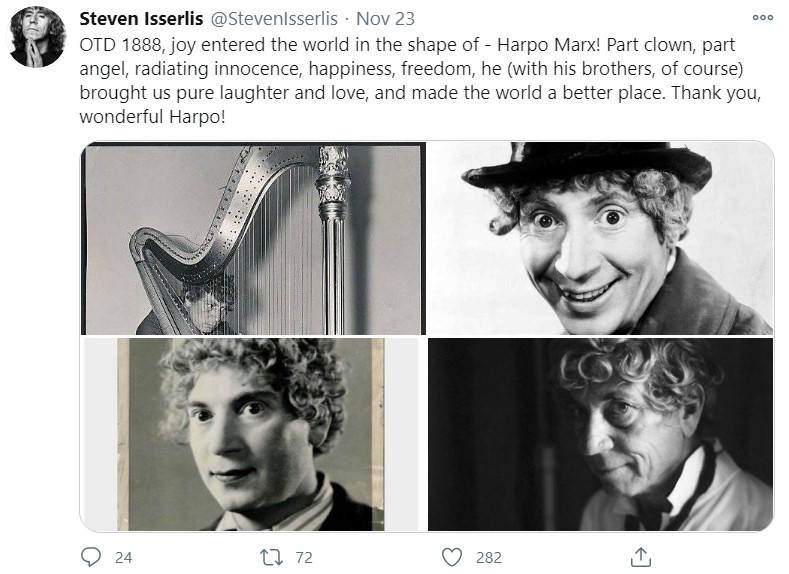
Task: Click the retweet count showing 72
Action: click(x=303, y=557)
